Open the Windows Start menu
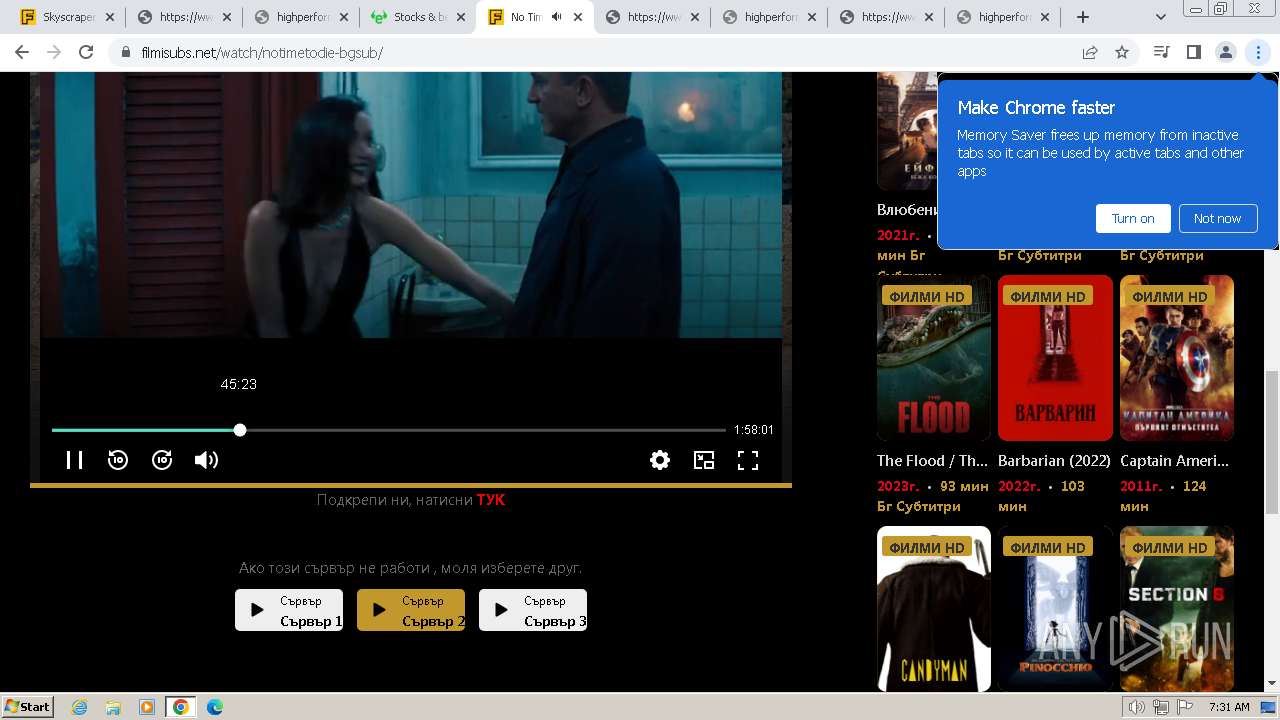Viewport: 1280px width, 720px height. point(28,706)
